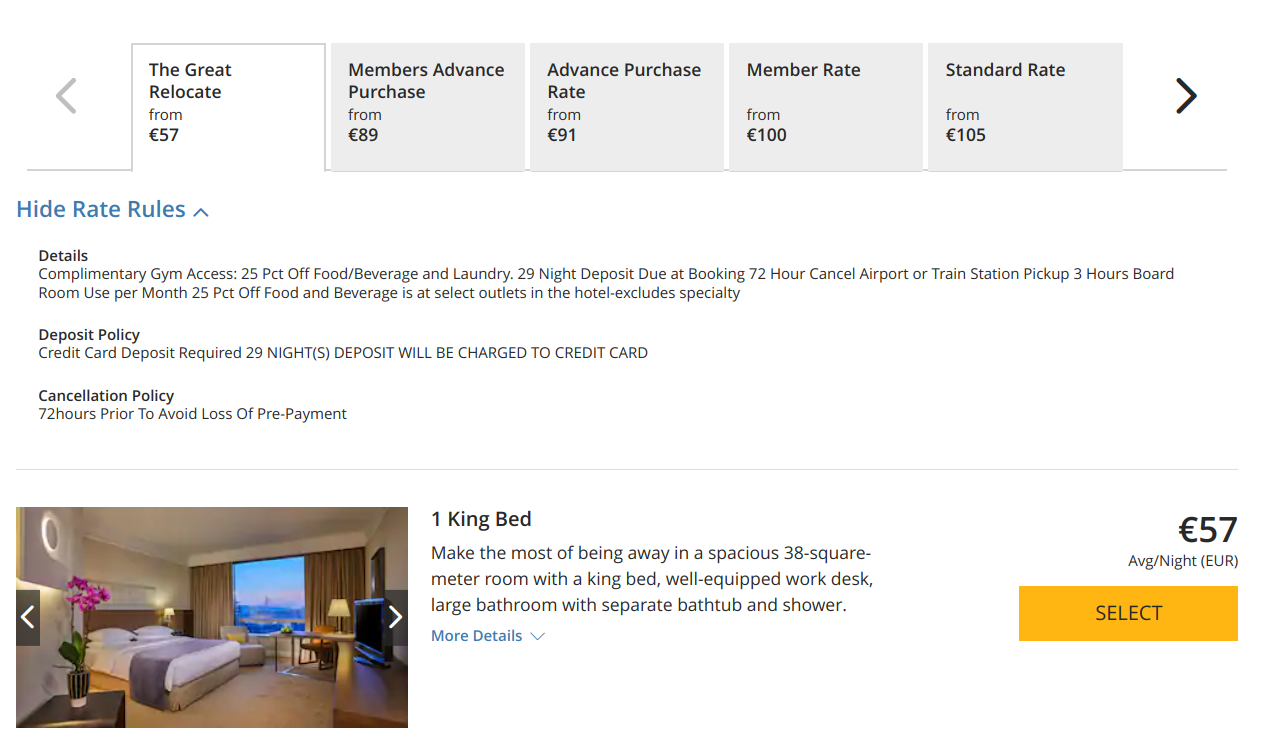
Task: Open More Details for the king room
Action: click(x=477, y=636)
